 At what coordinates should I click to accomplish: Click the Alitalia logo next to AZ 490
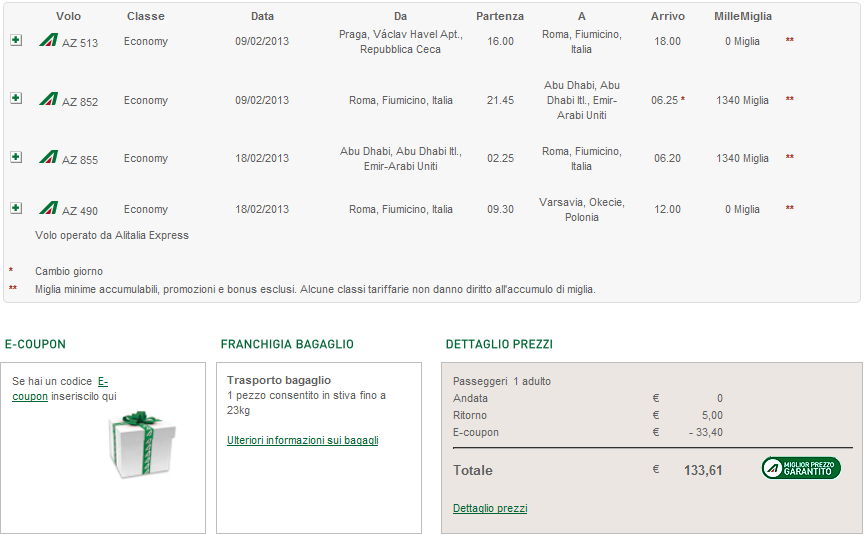click(x=49, y=208)
